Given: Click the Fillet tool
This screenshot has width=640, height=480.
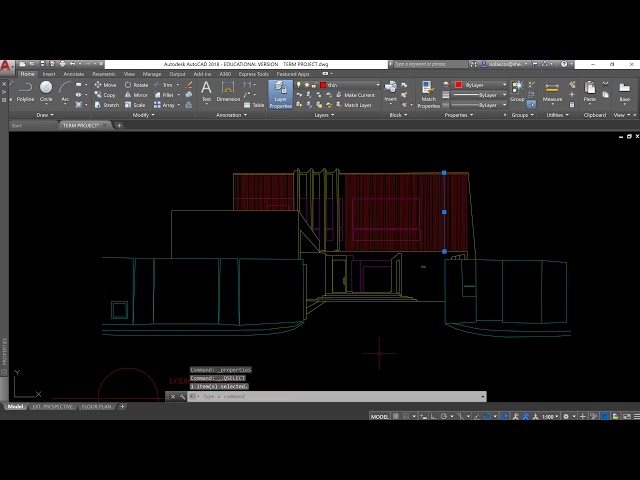Looking at the screenshot, I should (x=164, y=95).
